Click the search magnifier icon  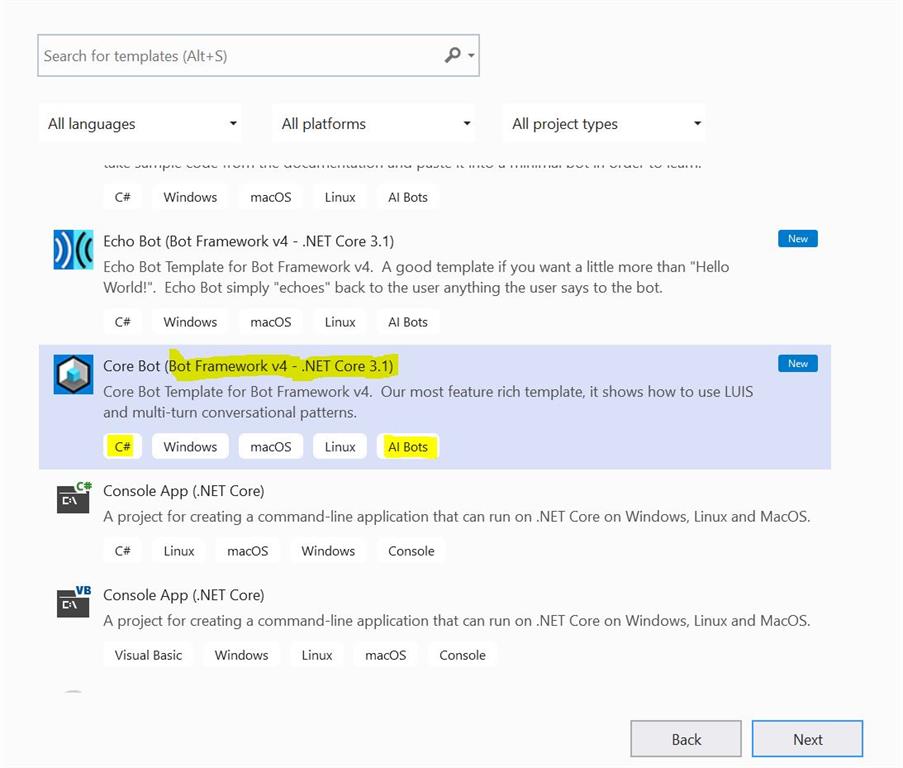(x=452, y=55)
